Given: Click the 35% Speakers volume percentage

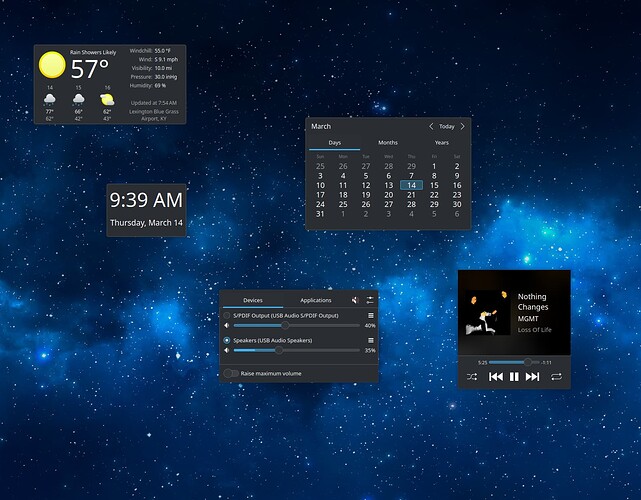Looking at the screenshot, I should click(370, 350).
